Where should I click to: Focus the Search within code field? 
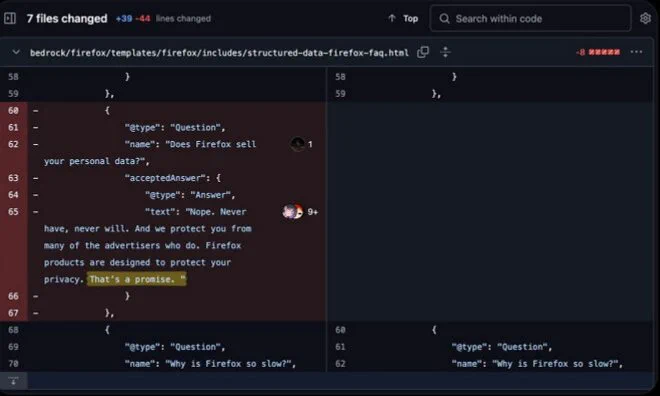[530, 18]
